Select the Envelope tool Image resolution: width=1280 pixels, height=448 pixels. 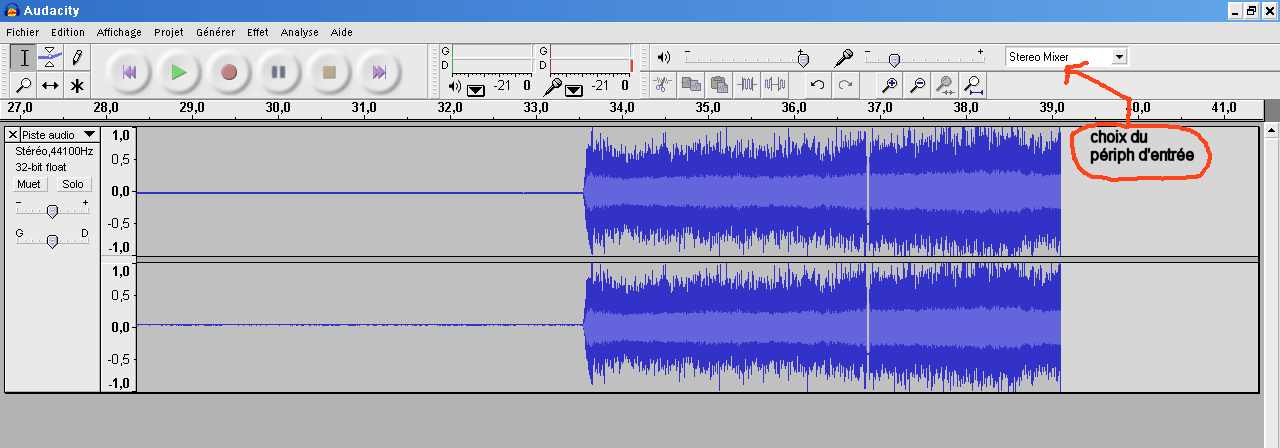[50, 58]
